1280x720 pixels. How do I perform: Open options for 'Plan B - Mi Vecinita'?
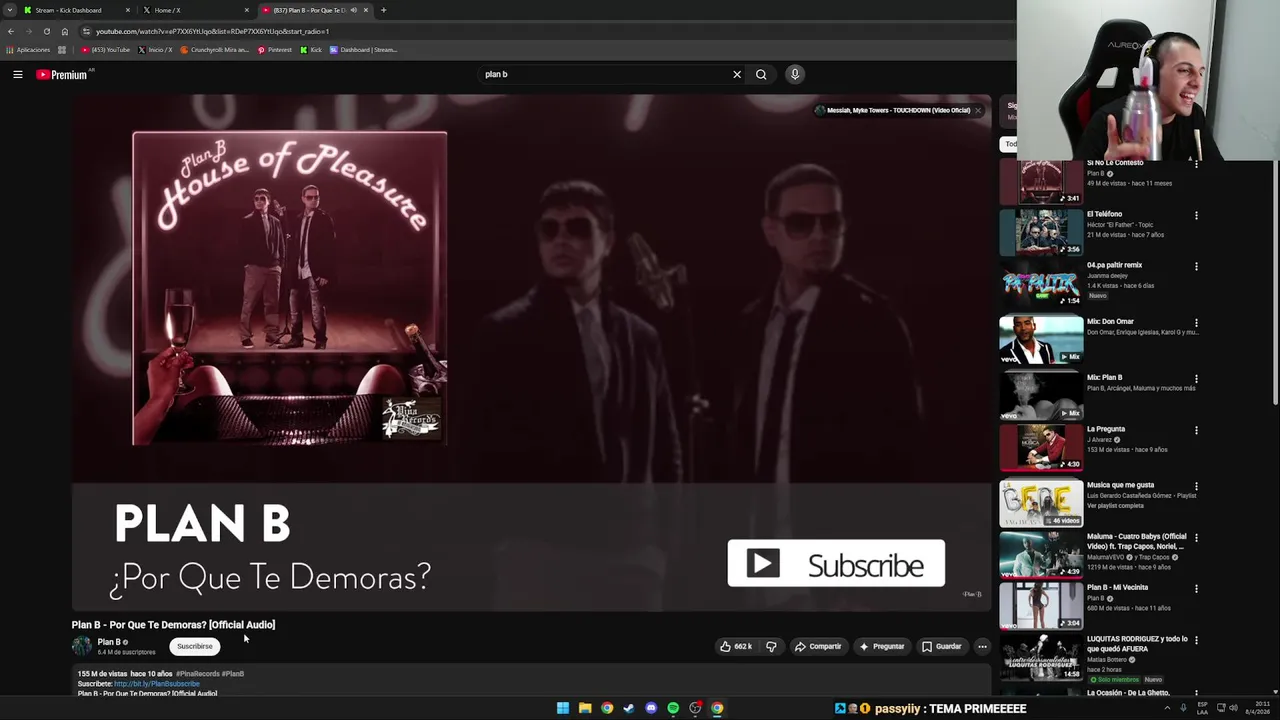coord(1196,589)
